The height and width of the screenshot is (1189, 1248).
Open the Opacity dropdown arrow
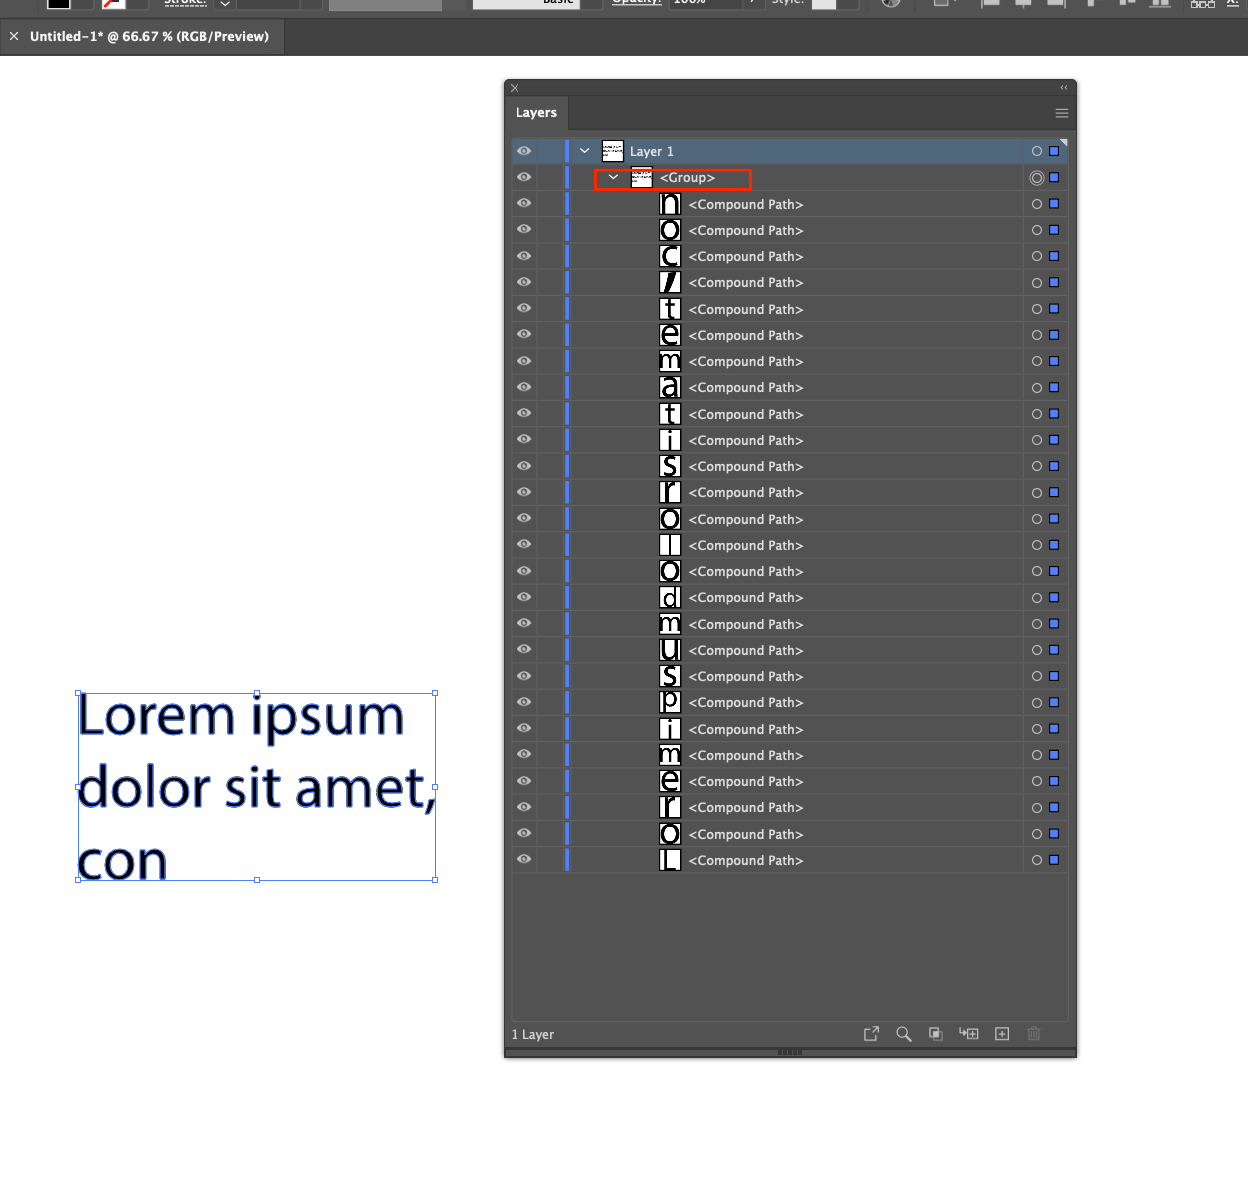(753, 2)
